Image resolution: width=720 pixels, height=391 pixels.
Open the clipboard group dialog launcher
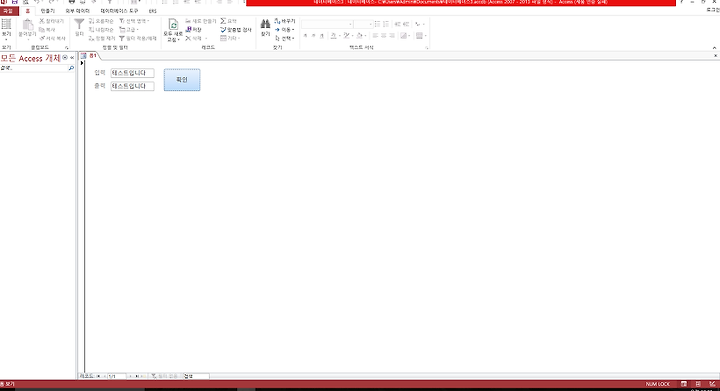[67, 48]
